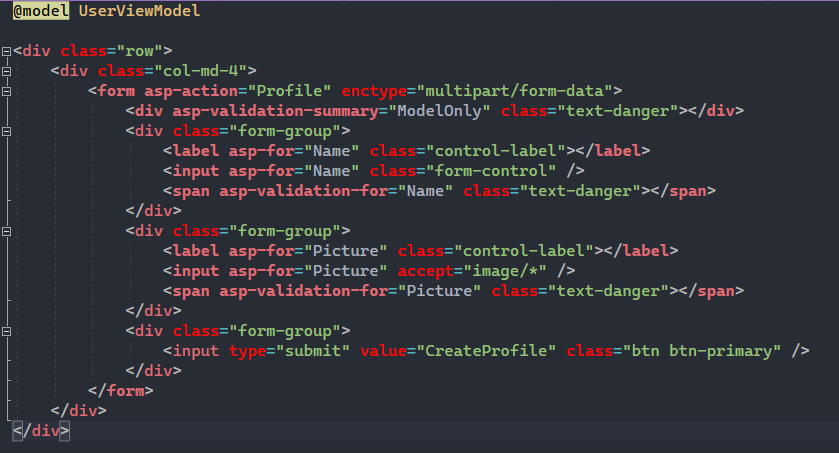The width and height of the screenshot is (839, 453).
Task: Collapse the div class="col-md-4" block
Action: click(6, 71)
